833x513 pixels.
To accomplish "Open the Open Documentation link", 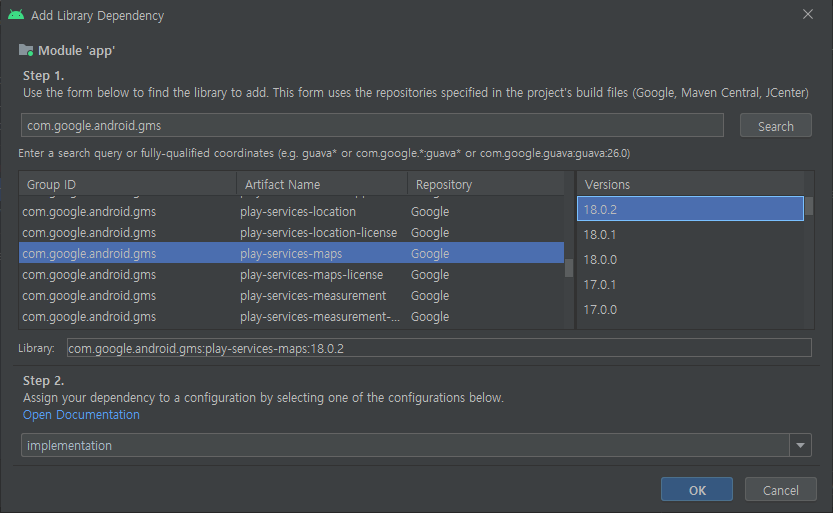I will pos(81,414).
